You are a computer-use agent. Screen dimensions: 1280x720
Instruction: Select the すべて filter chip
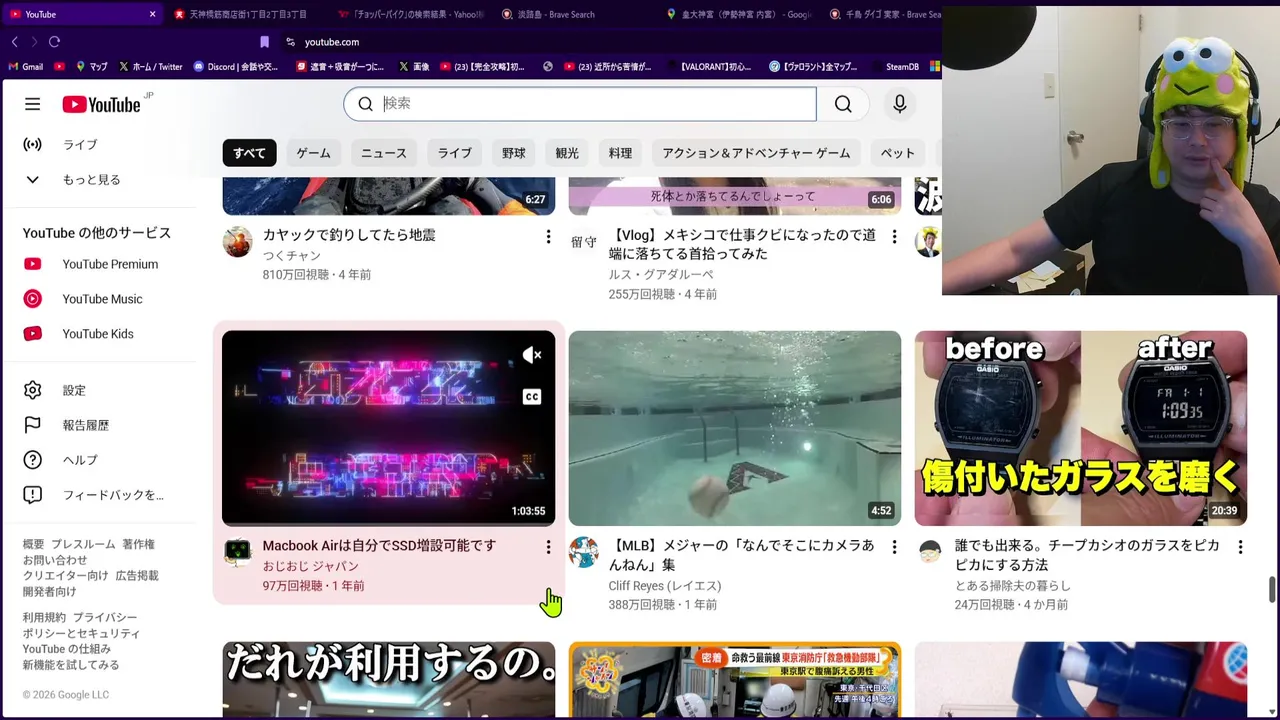click(249, 153)
